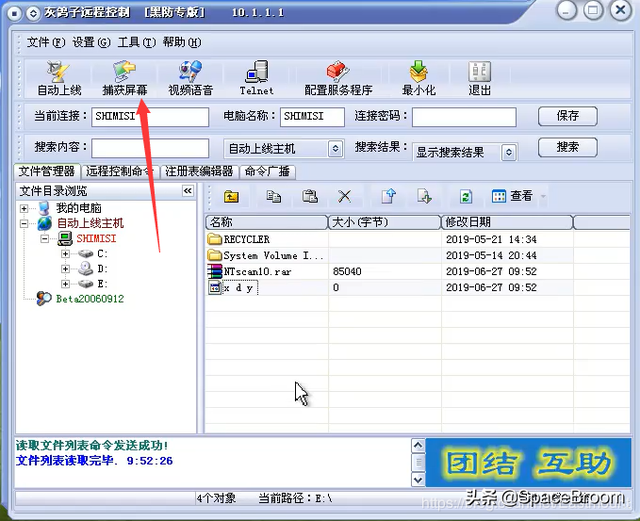Open the 工具(T) menu

coord(136,42)
